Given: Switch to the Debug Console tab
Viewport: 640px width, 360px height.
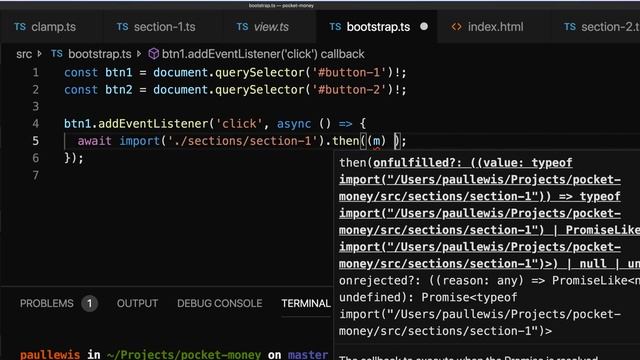Looking at the screenshot, I should click(220, 303).
